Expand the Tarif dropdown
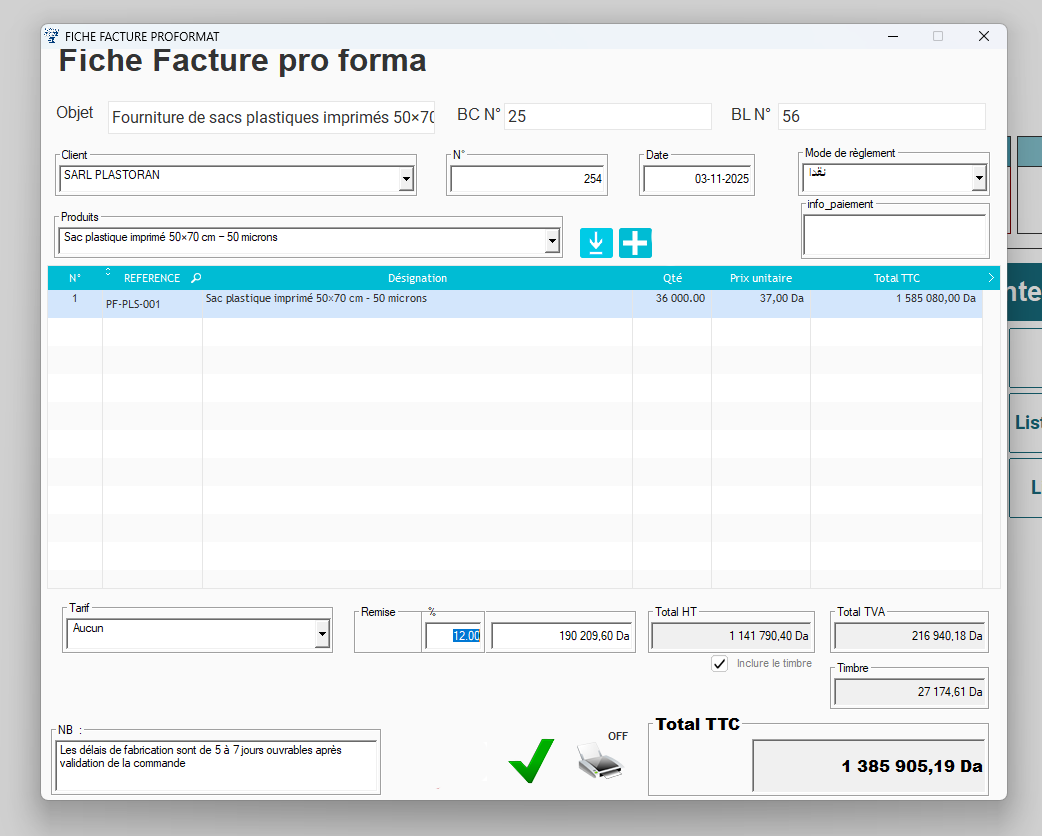Image resolution: width=1042 pixels, height=836 pixels. 322,634
